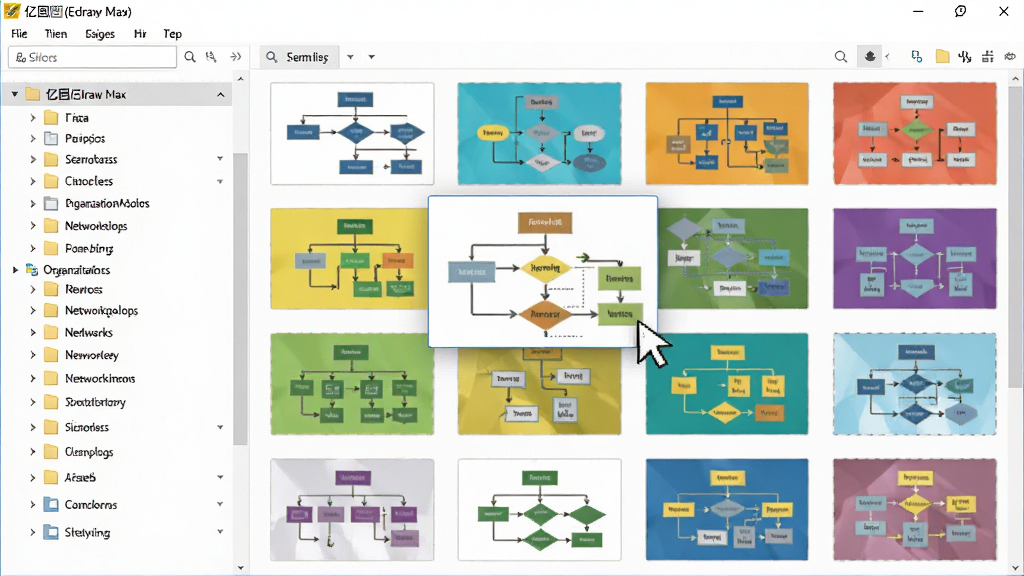Click the double-arrow icon in the left panel toolbar
The width and height of the screenshot is (1024, 576).
click(x=236, y=57)
